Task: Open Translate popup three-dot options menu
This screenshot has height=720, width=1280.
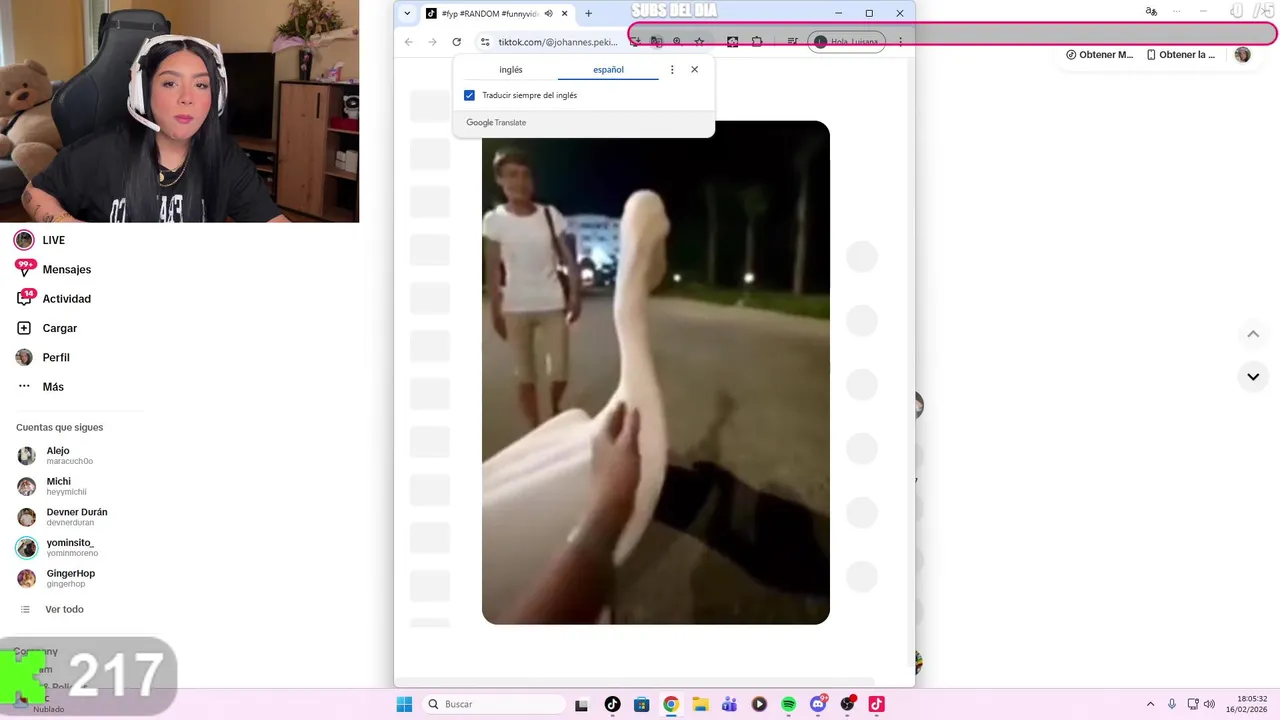Action: coord(672,70)
